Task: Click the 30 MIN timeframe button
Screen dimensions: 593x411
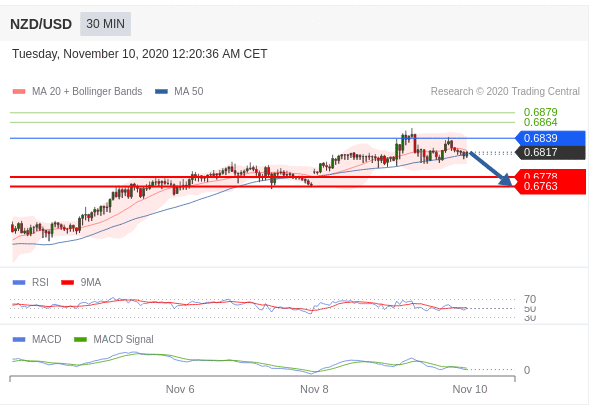Action: click(105, 24)
